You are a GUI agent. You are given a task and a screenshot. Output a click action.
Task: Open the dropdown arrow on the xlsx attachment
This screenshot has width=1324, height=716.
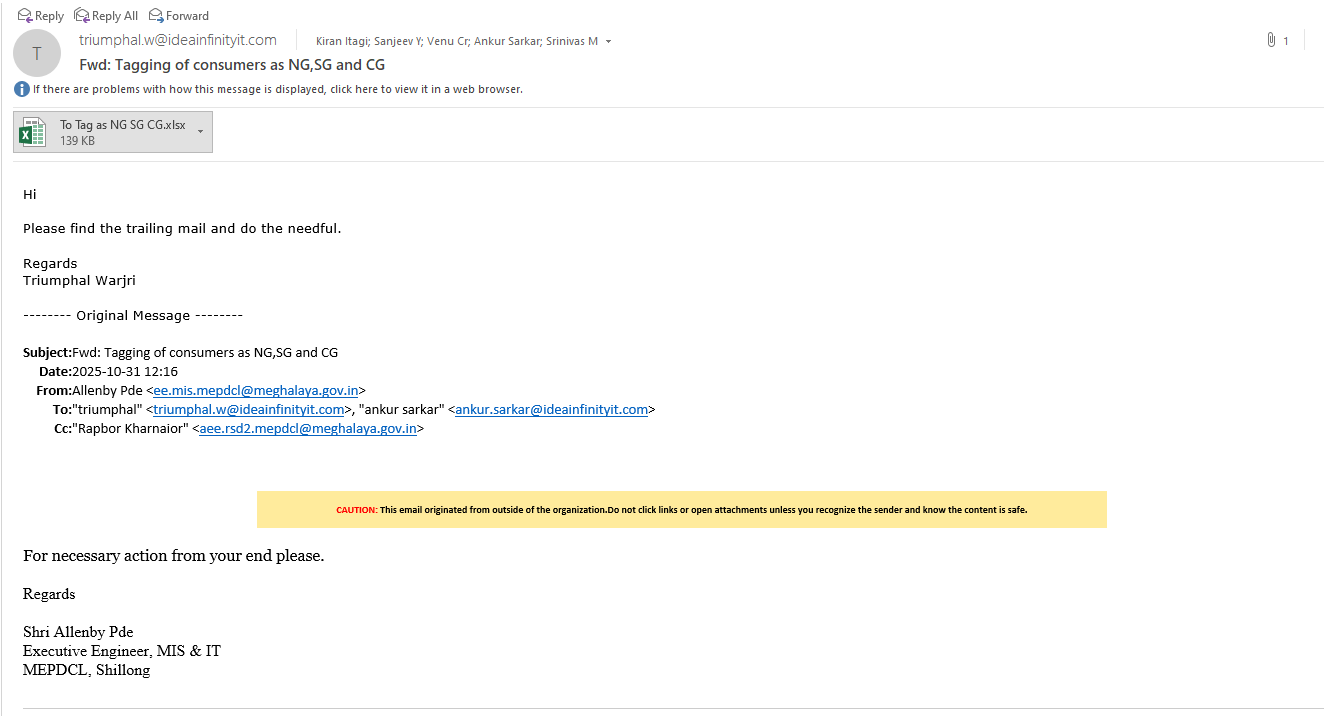(x=200, y=132)
